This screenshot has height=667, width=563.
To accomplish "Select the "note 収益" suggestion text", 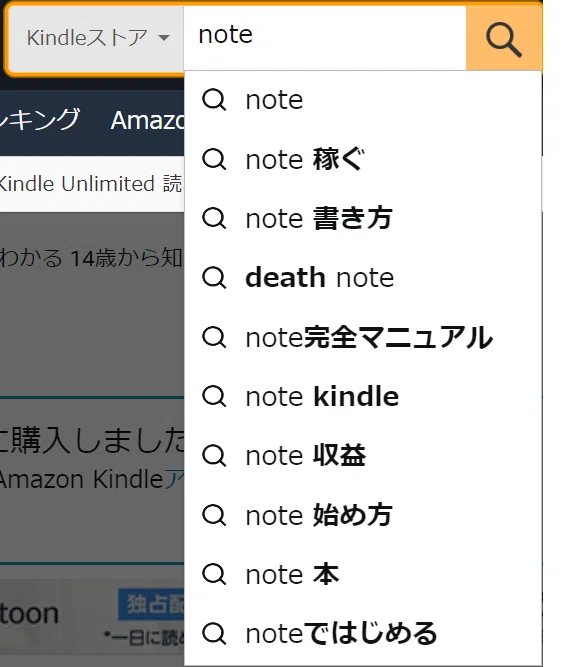I will pyautogui.click(x=306, y=456).
